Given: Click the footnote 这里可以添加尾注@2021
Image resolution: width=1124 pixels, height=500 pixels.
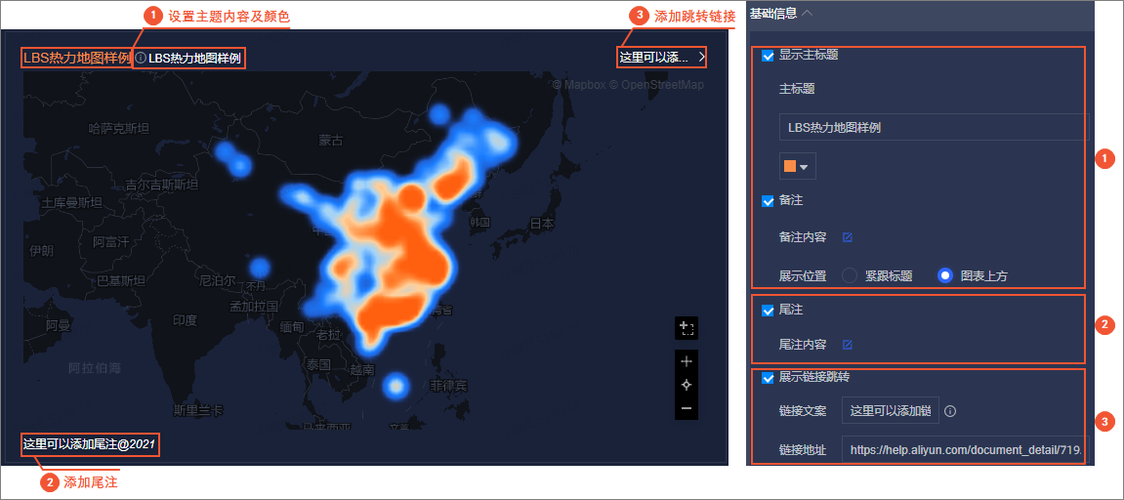Looking at the screenshot, I should click(x=89, y=444).
